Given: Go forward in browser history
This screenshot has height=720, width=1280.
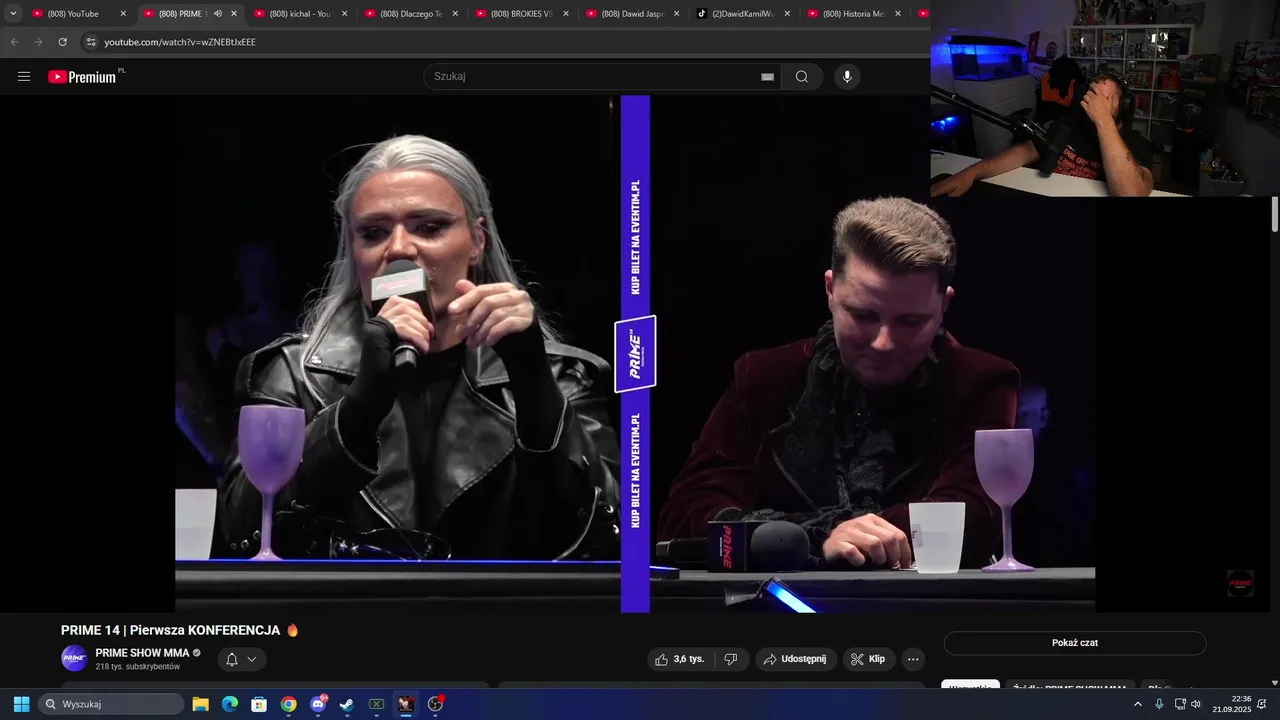Looking at the screenshot, I should coord(38,42).
